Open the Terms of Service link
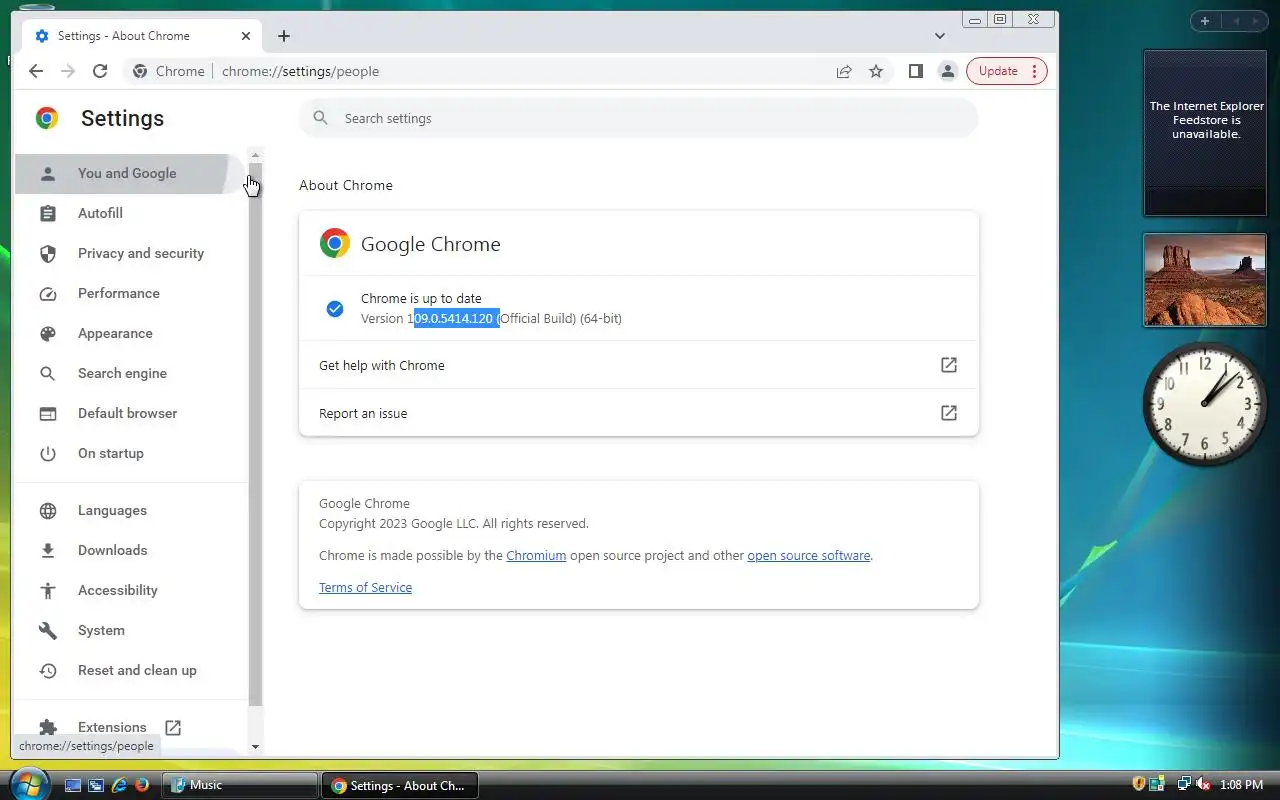1280x800 pixels. tap(365, 587)
